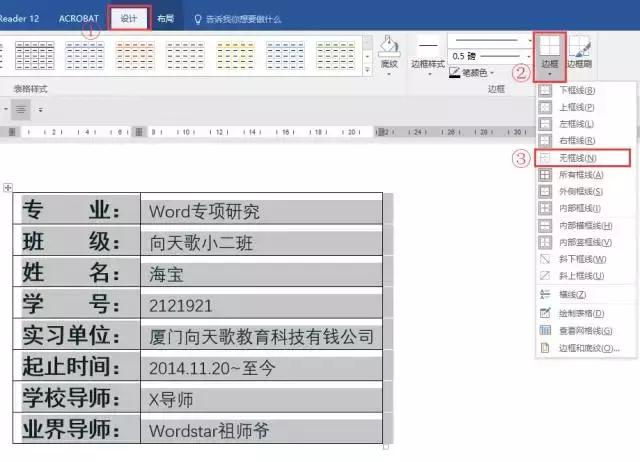
Task: Toggle 查看网格线(G) view gridlines
Action: (586, 331)
